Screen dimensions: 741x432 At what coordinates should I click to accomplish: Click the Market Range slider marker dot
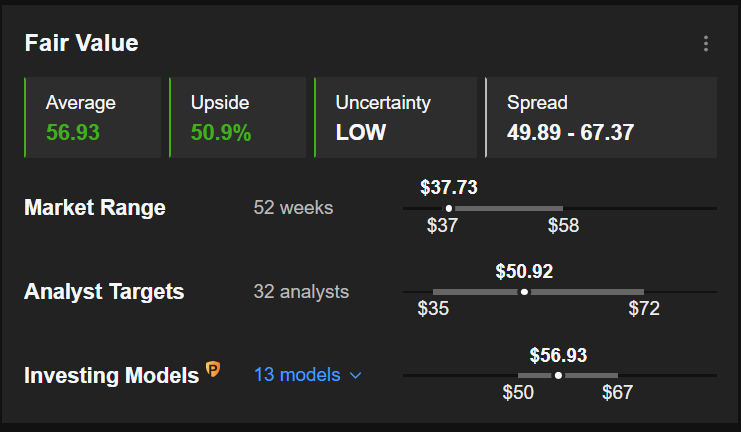[x=448, y=208]
